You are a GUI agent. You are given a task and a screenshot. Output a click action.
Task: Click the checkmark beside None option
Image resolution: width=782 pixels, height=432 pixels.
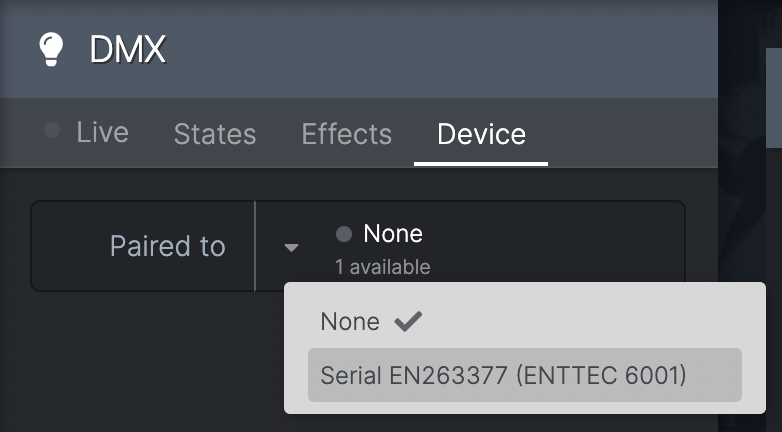[x=408, y=321]
